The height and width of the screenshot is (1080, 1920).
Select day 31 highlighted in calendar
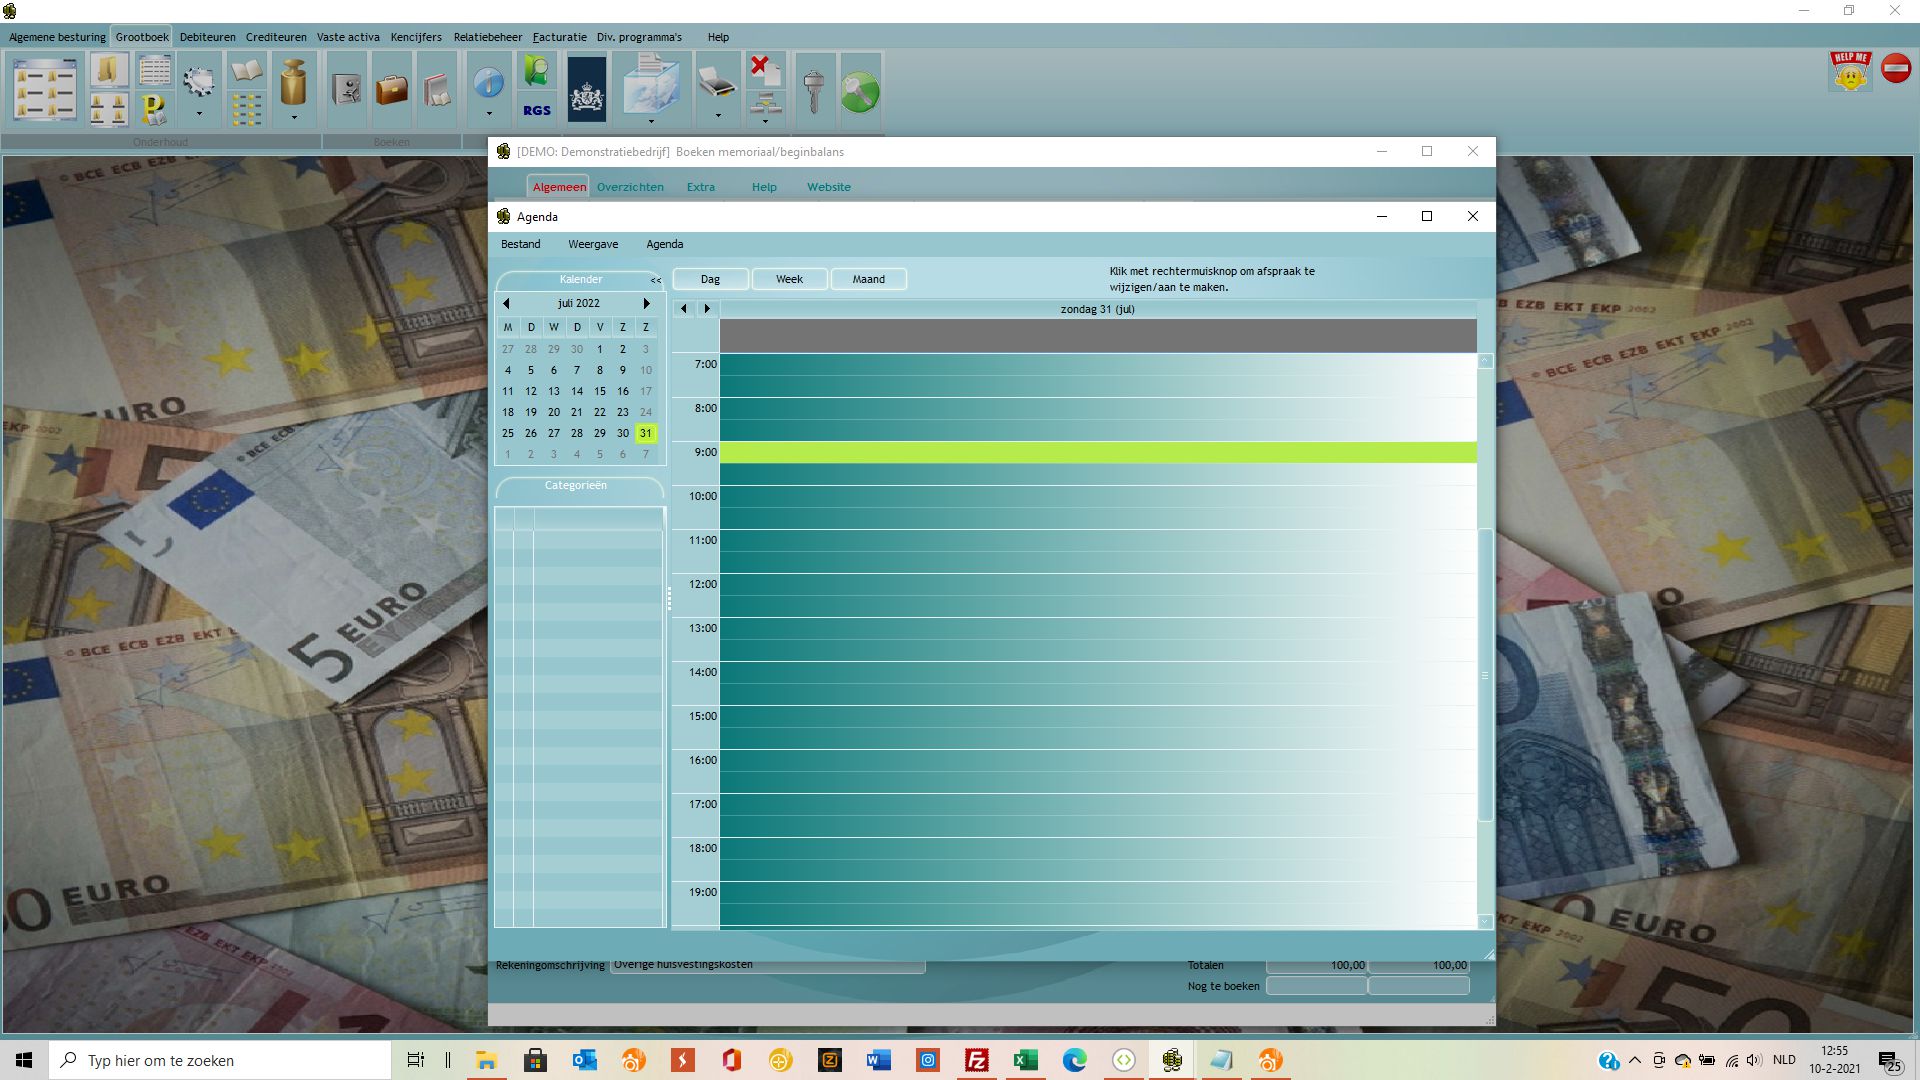pyautogui.click(x=645, y=433)
